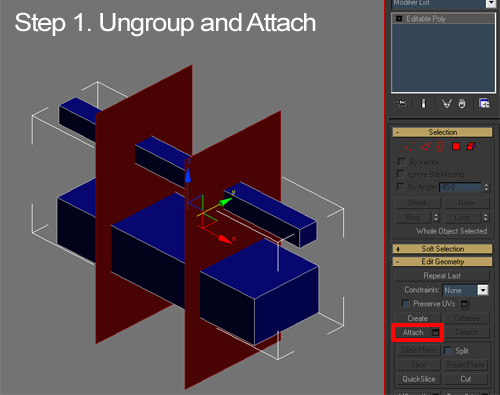Collapse Selection rollout header
This screenshot has width=500, height=395.
click(442, 132)
